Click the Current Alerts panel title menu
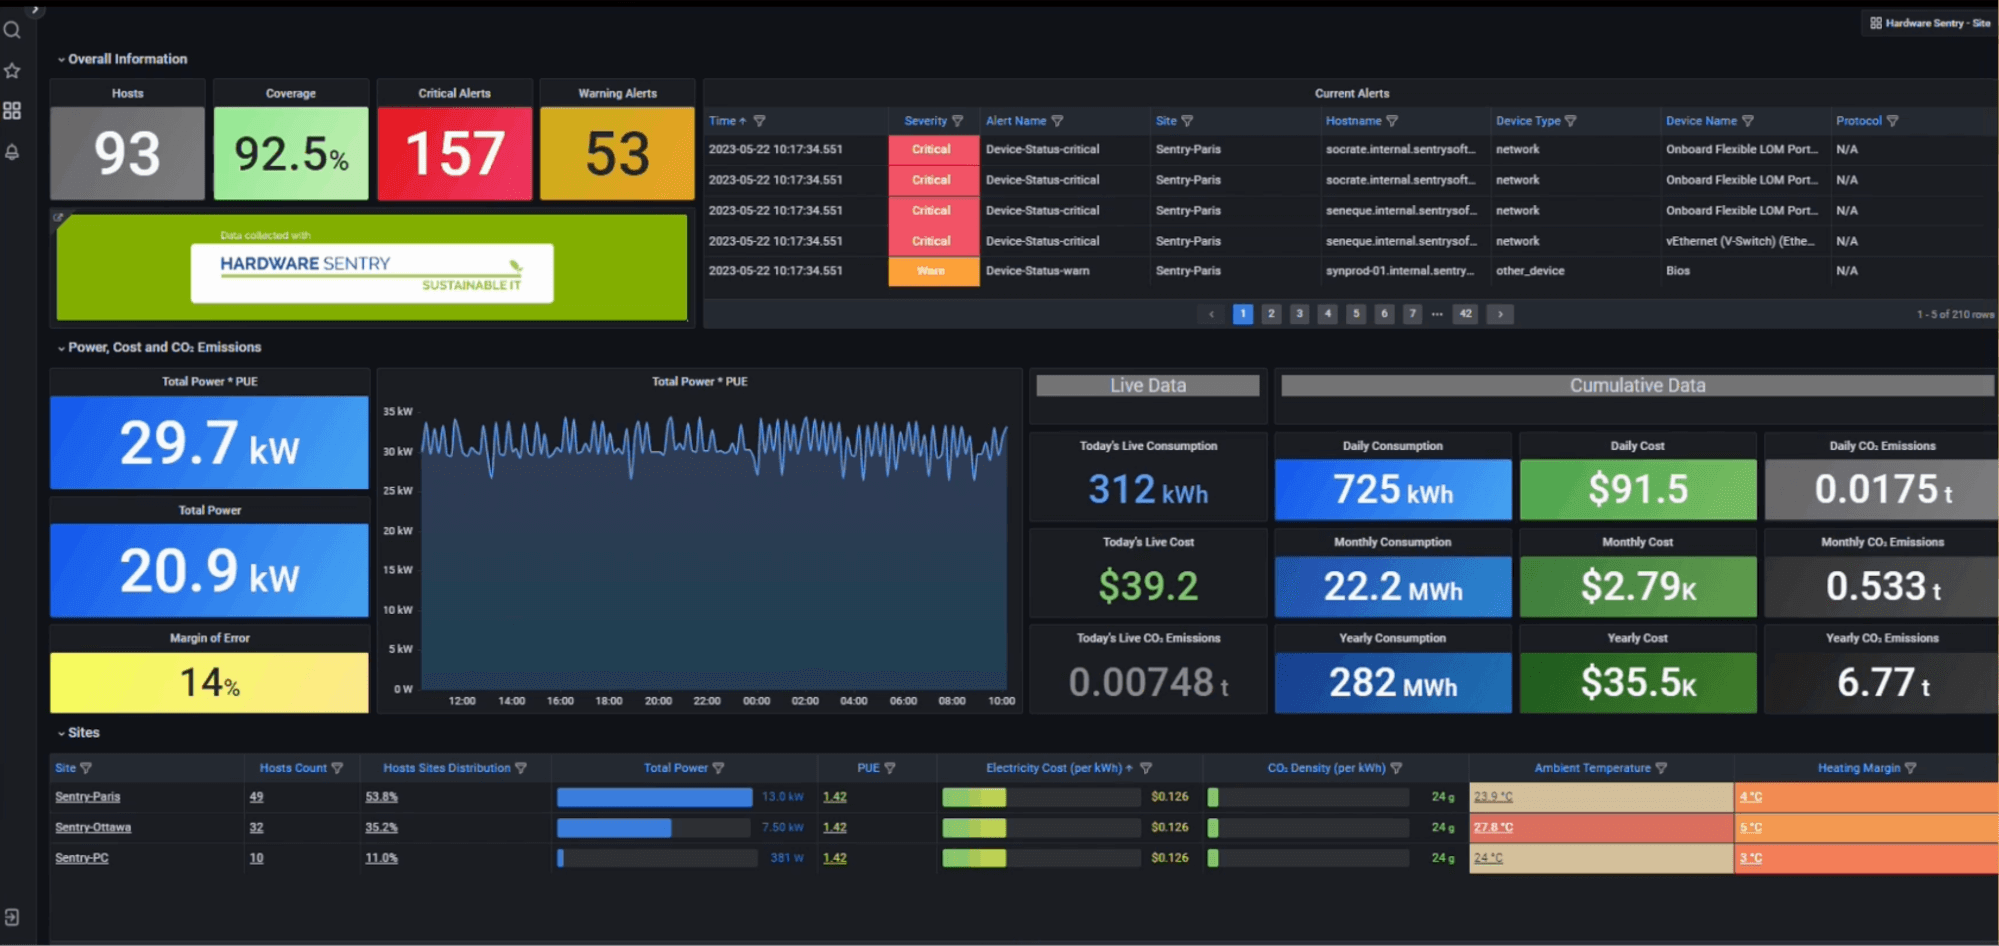 1352,93
